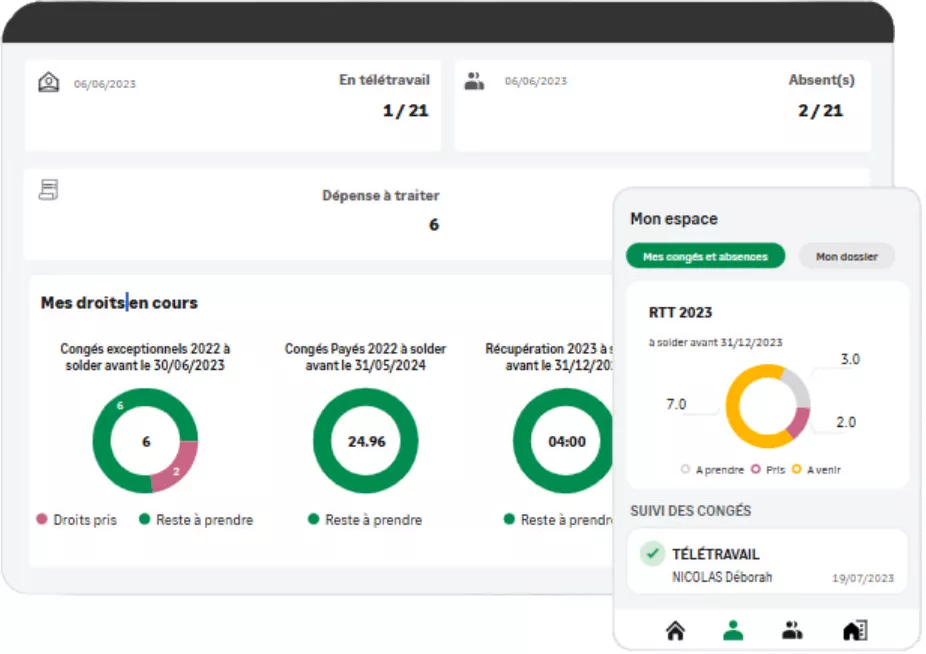Click the expense receipt icon
The image size is (926, 654).
pos(48,189)
